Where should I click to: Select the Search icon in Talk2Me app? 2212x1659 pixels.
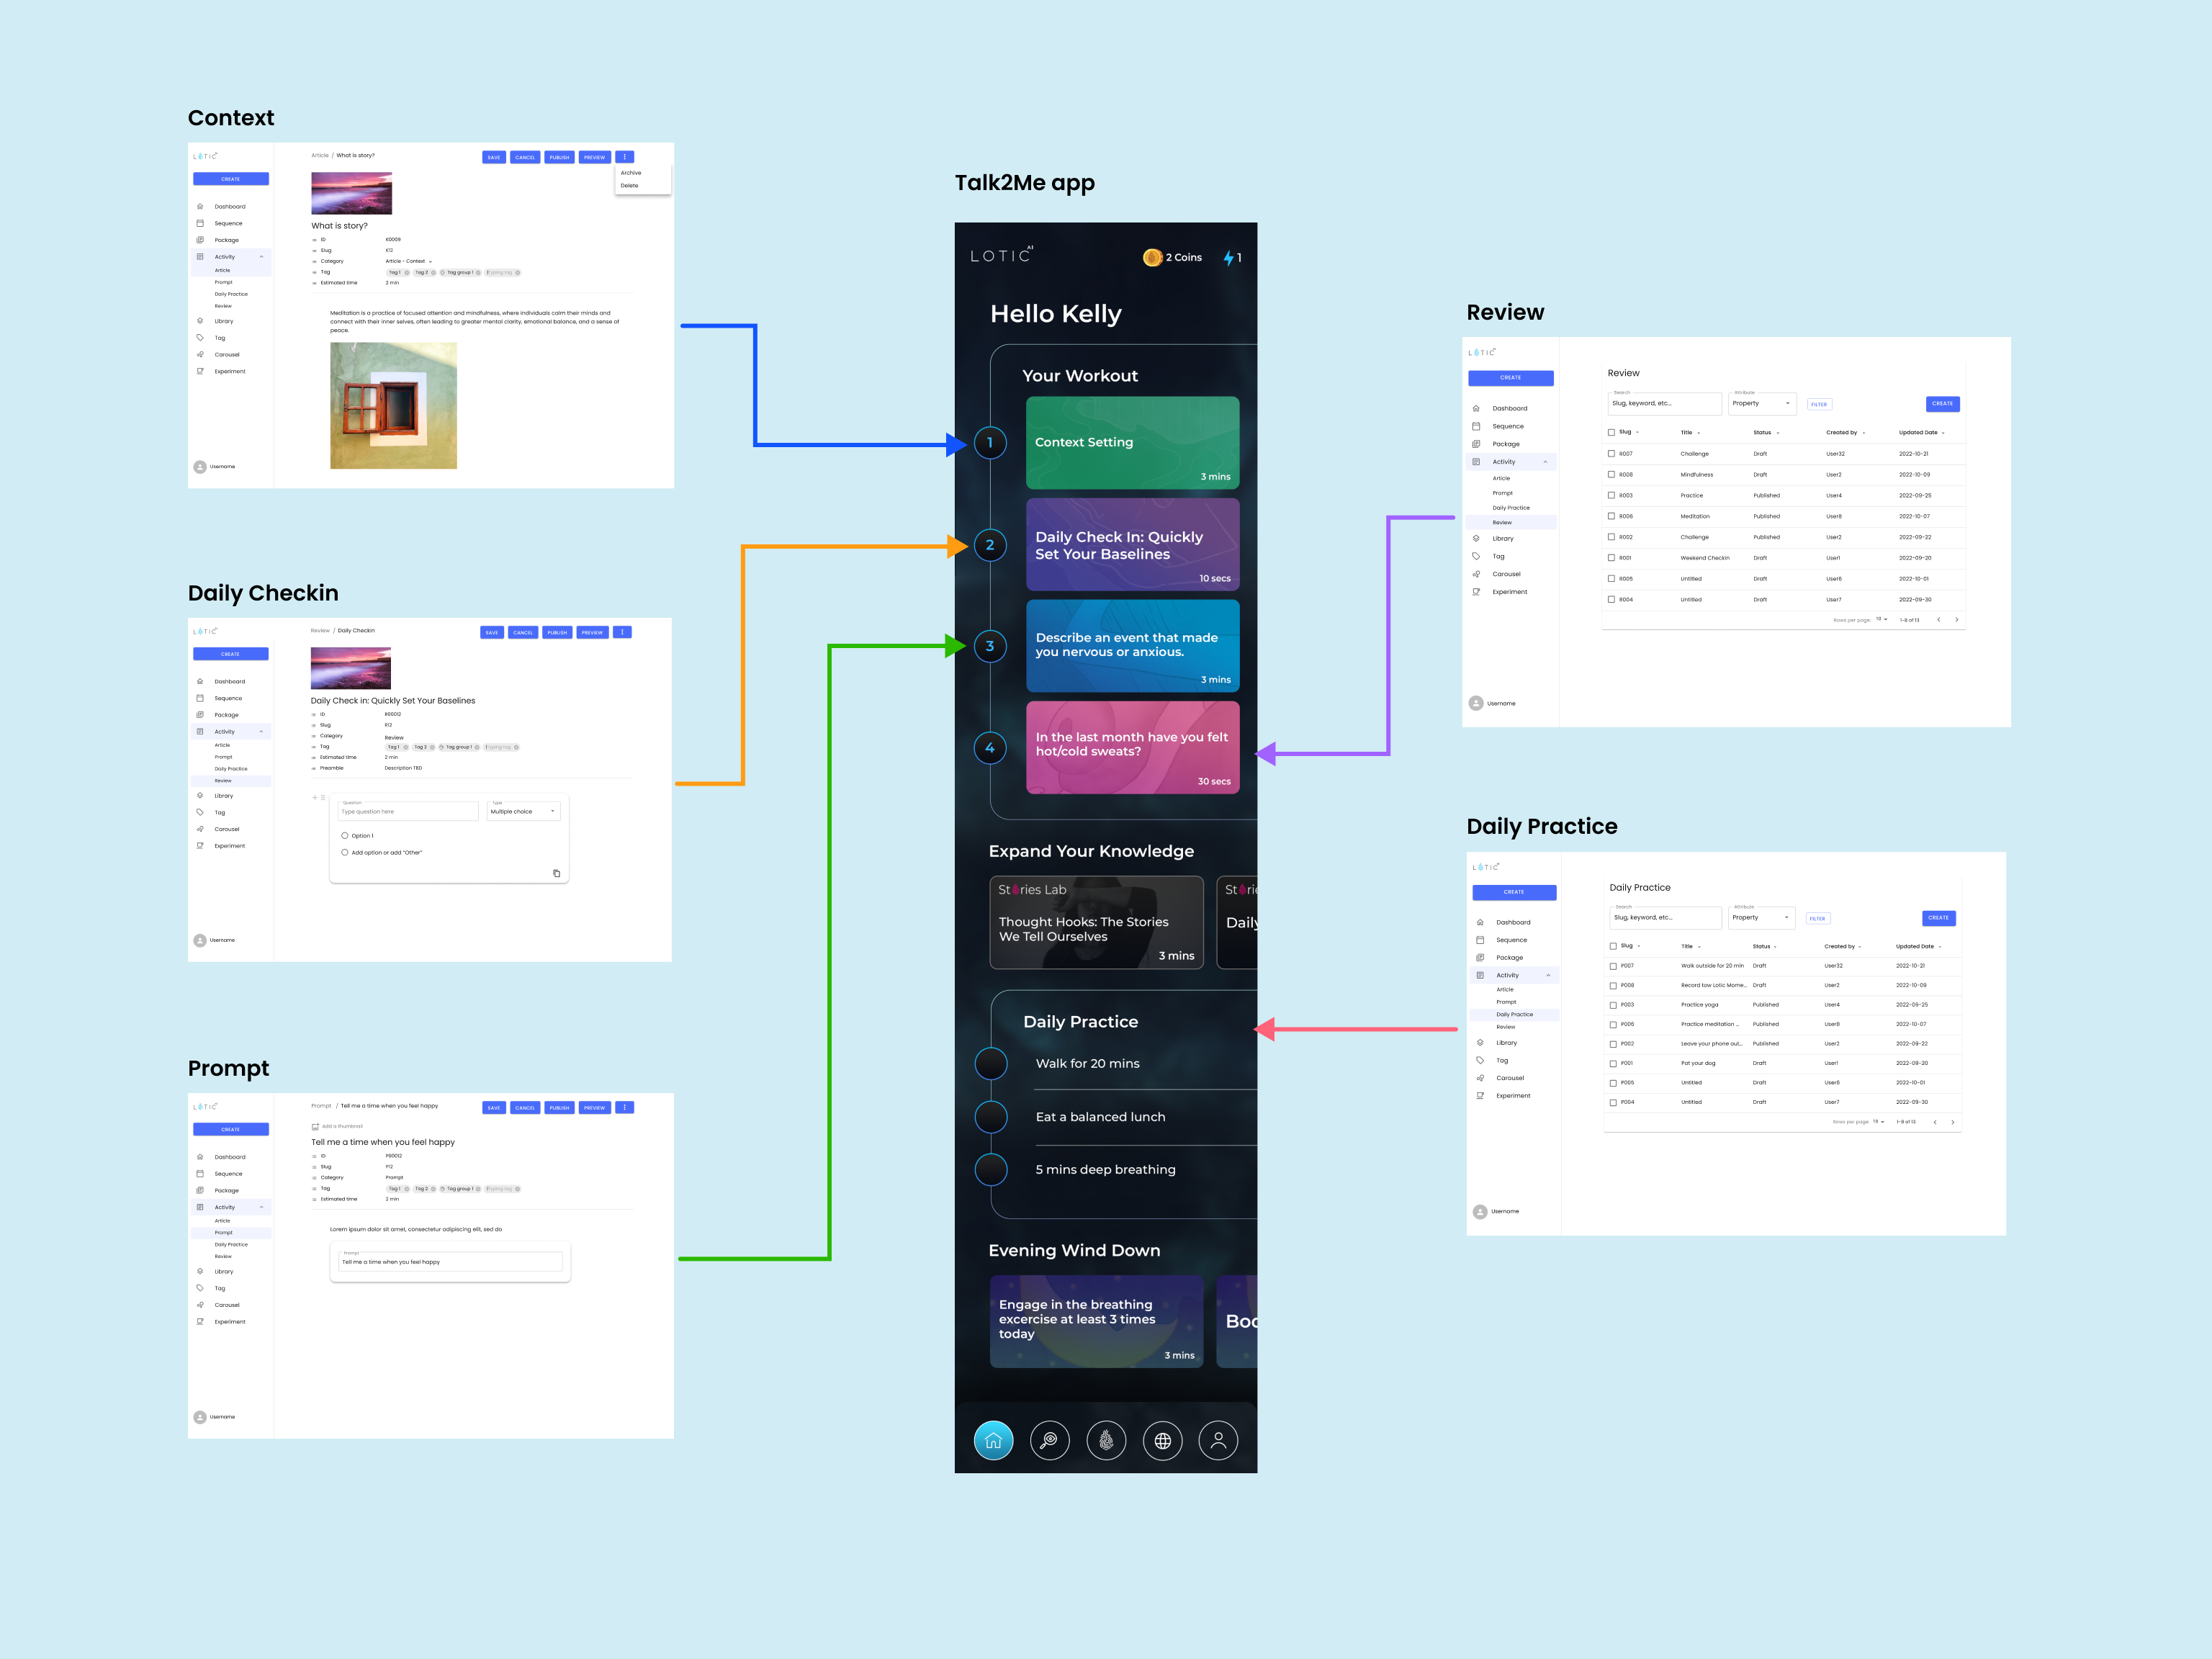coord(1047,1438)
